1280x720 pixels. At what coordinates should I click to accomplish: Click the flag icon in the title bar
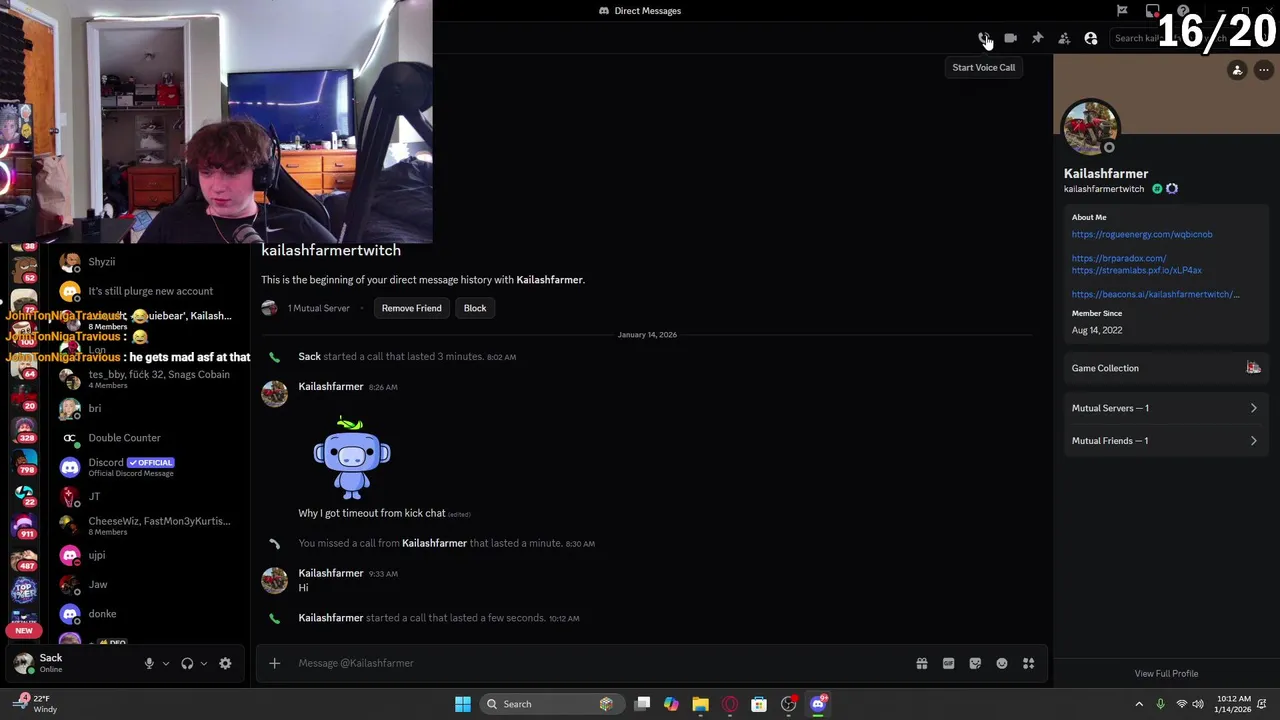(1122, 11)
